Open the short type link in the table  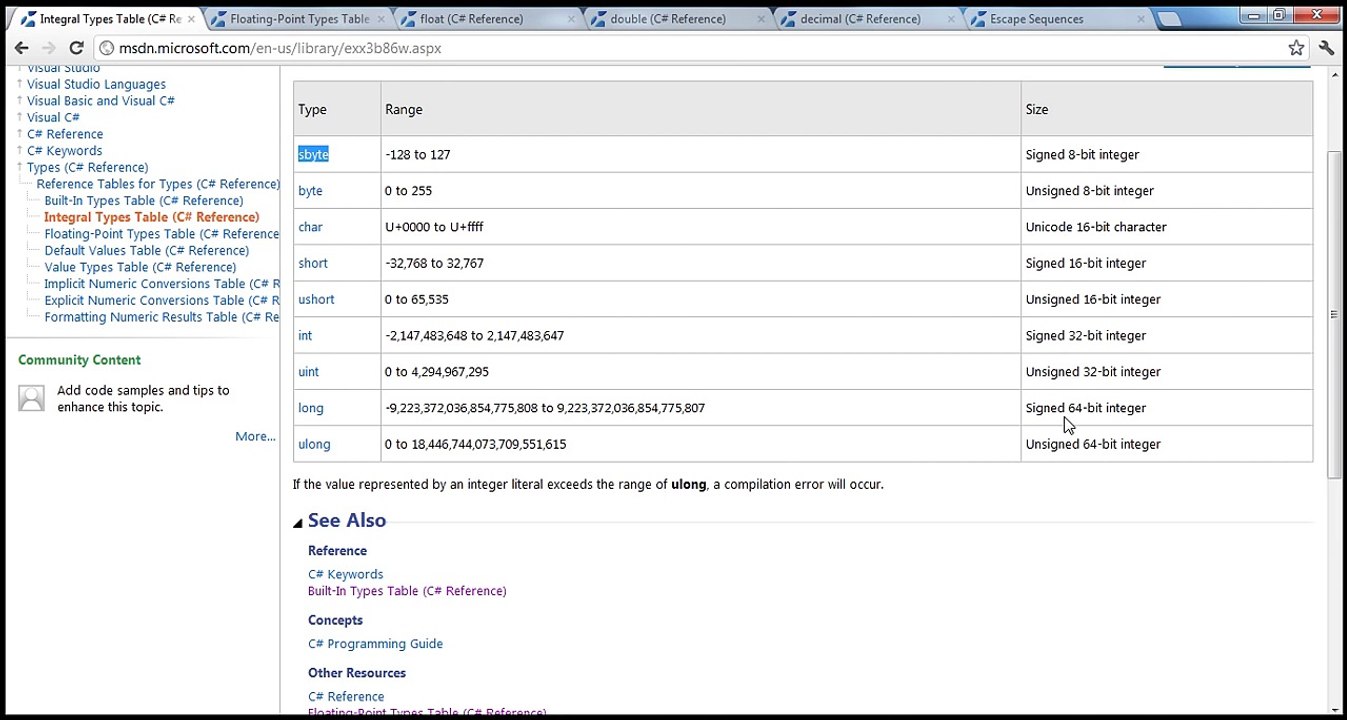313,263
